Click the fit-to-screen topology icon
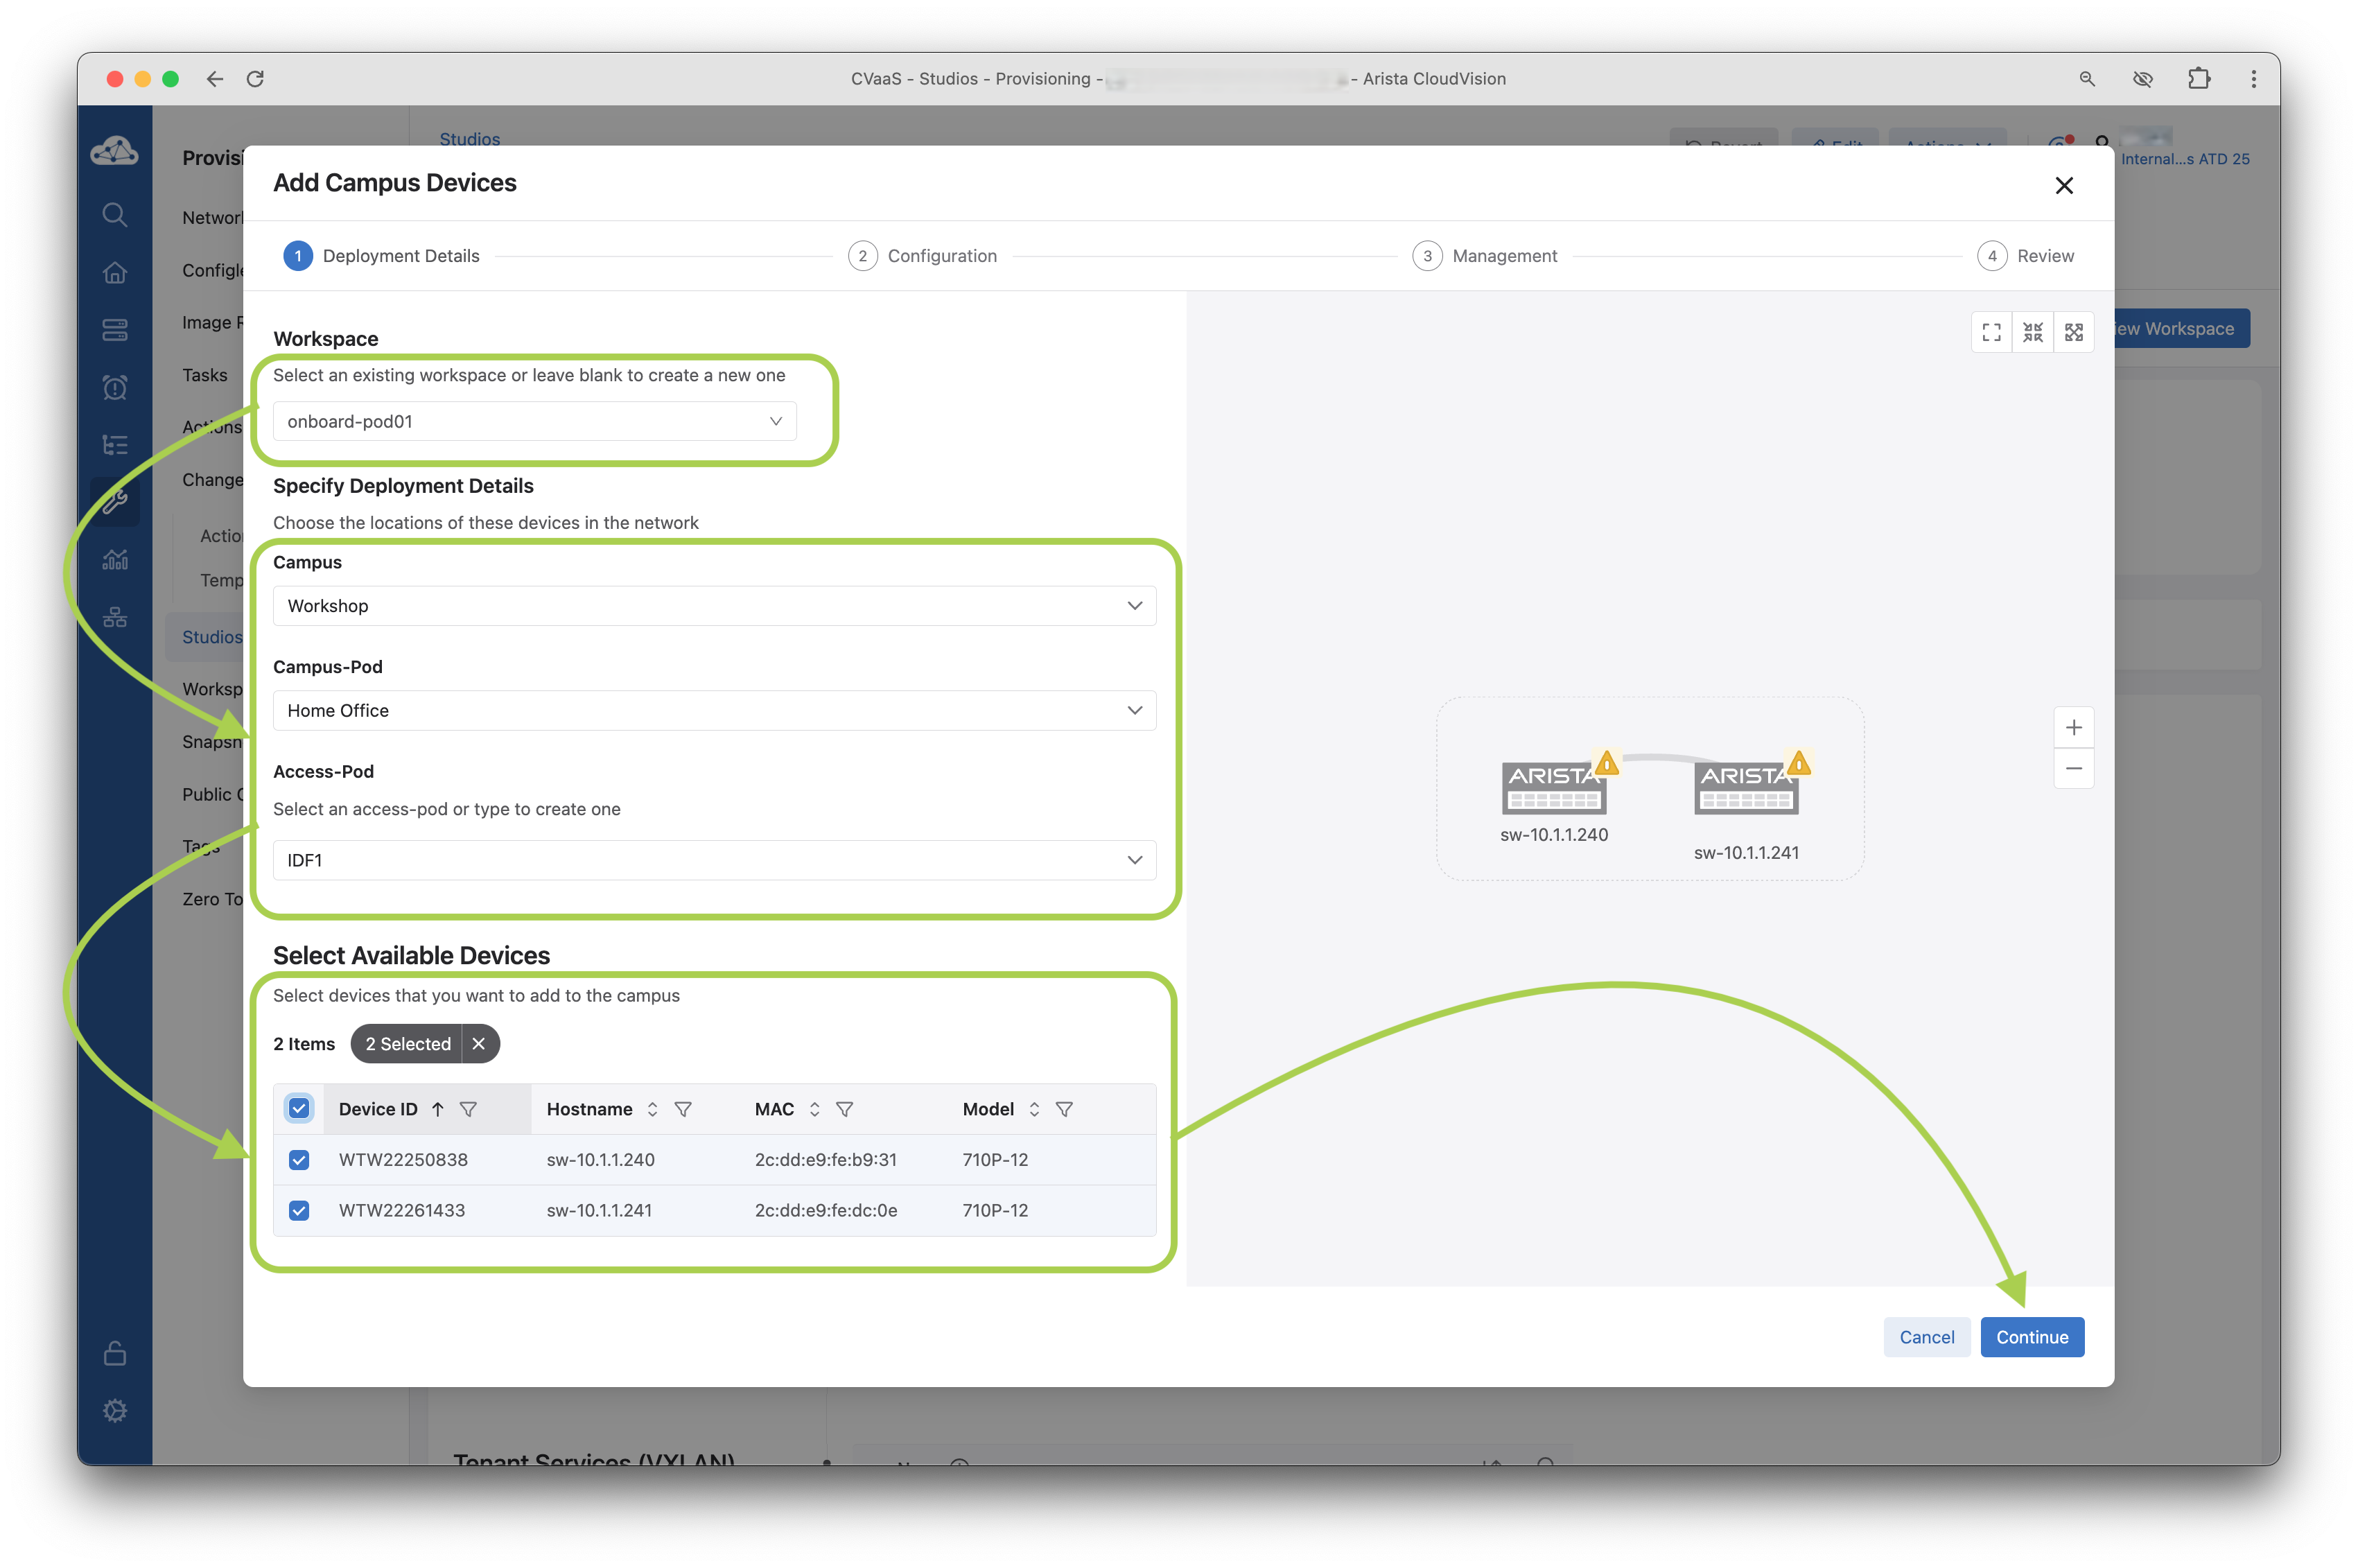Image resolution: width=2358 pixels, height=1568 pixels. pos(1991,333)
